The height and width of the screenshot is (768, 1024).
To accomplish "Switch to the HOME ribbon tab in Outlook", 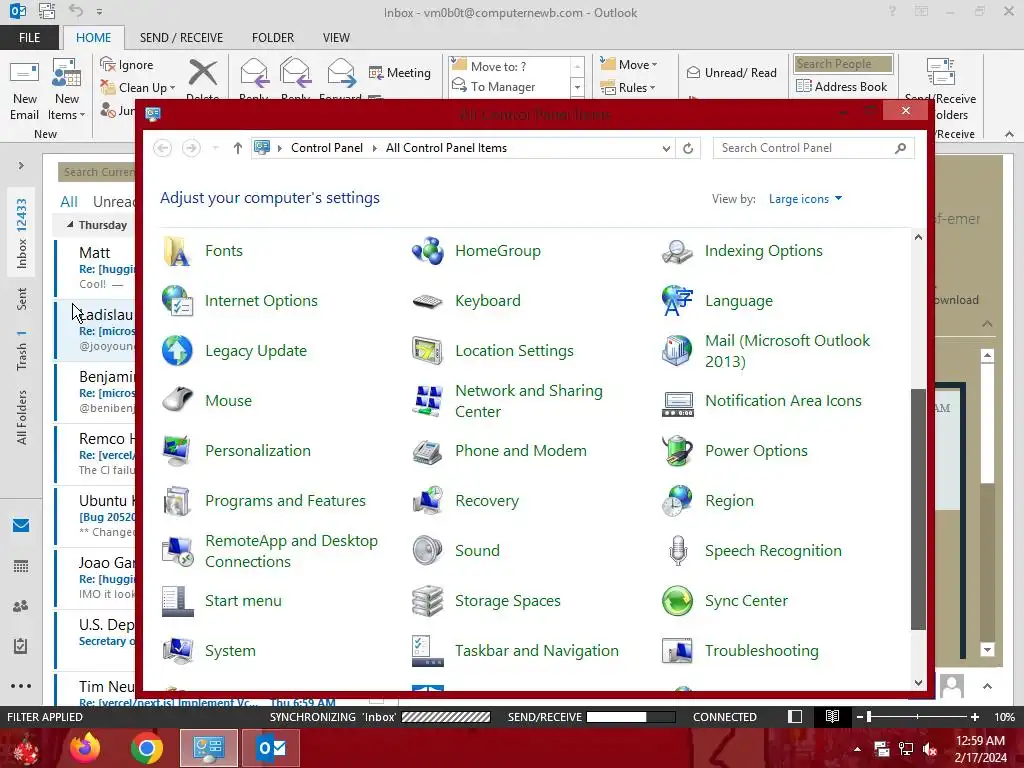I will pos(93,38).
